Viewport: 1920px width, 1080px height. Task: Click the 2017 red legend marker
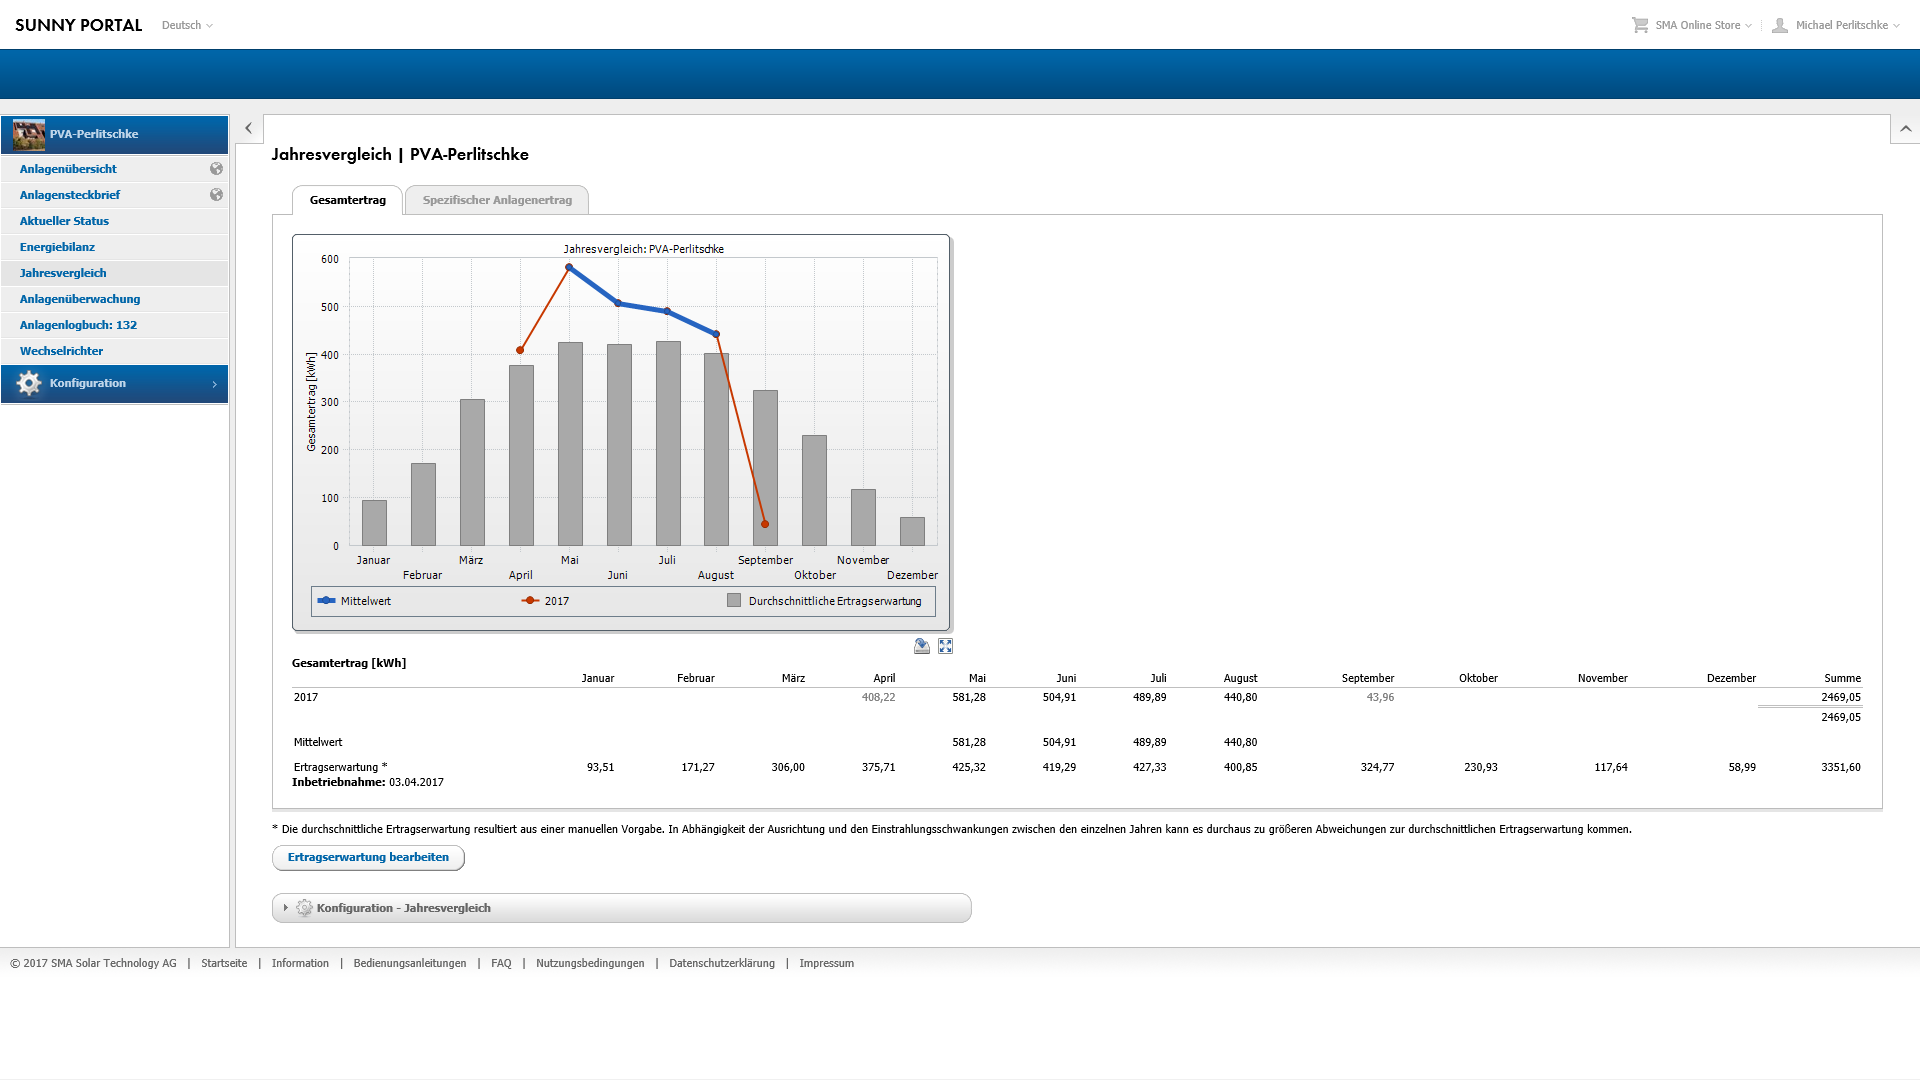(x=530, y=601)
